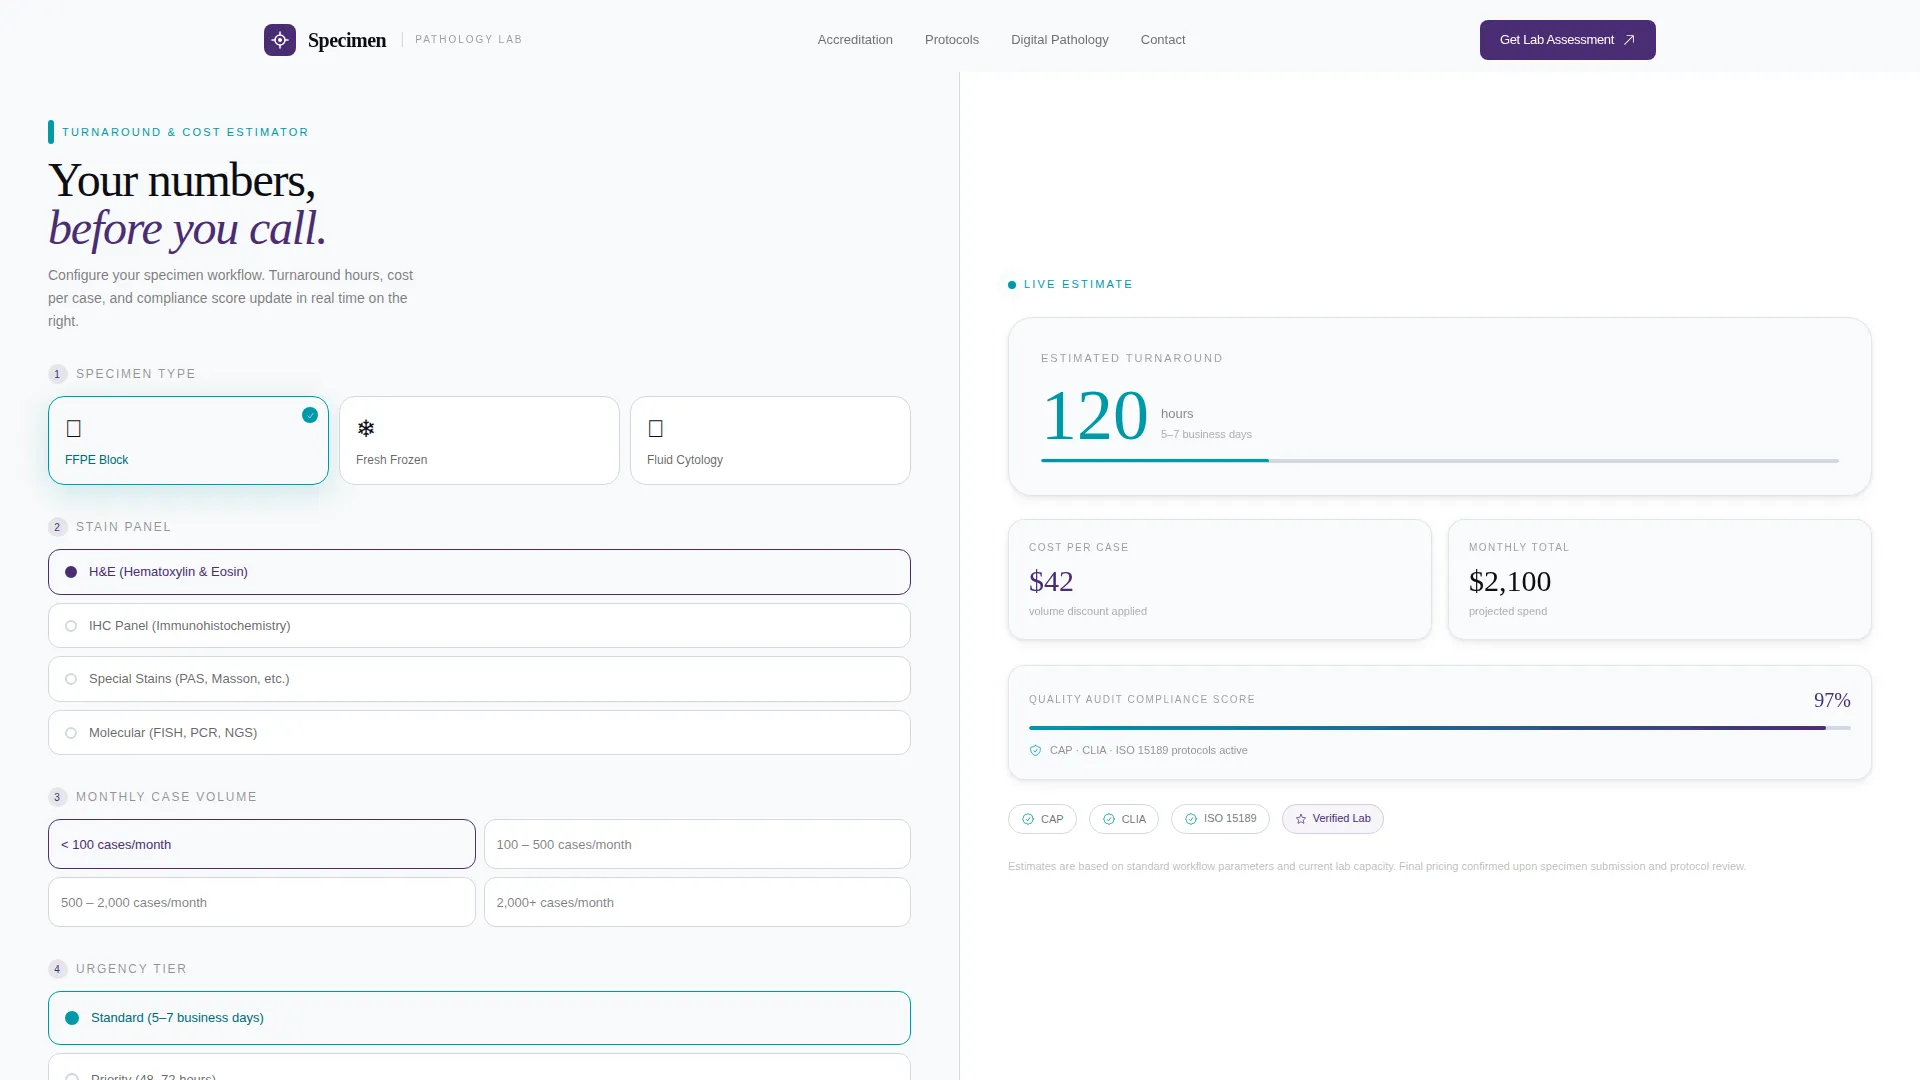
Task: Click the step 1 Specimen Type number badge
Action: click(57, 374)
